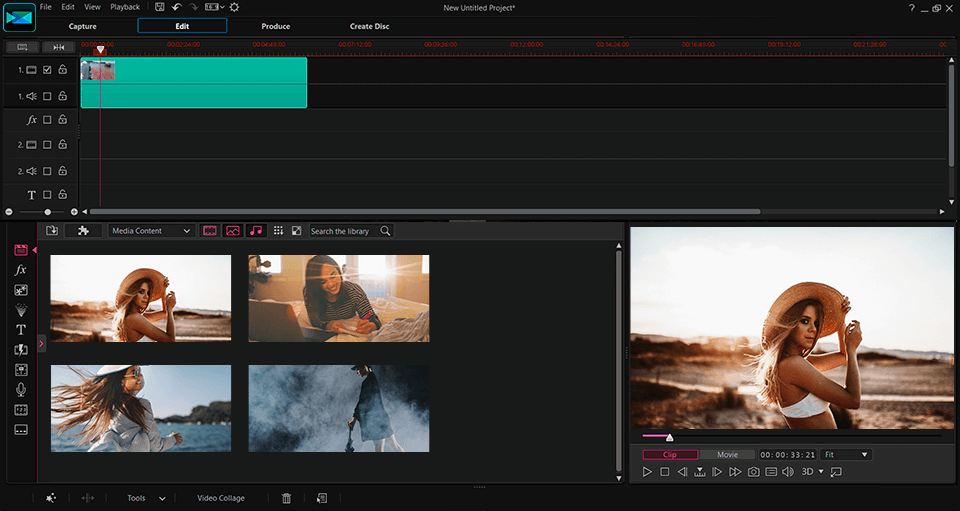The width and height of the screenshot is (960, 511).
Task: Switch library to grid view icon
Action: pyautogui.click(x=278, y=231)
